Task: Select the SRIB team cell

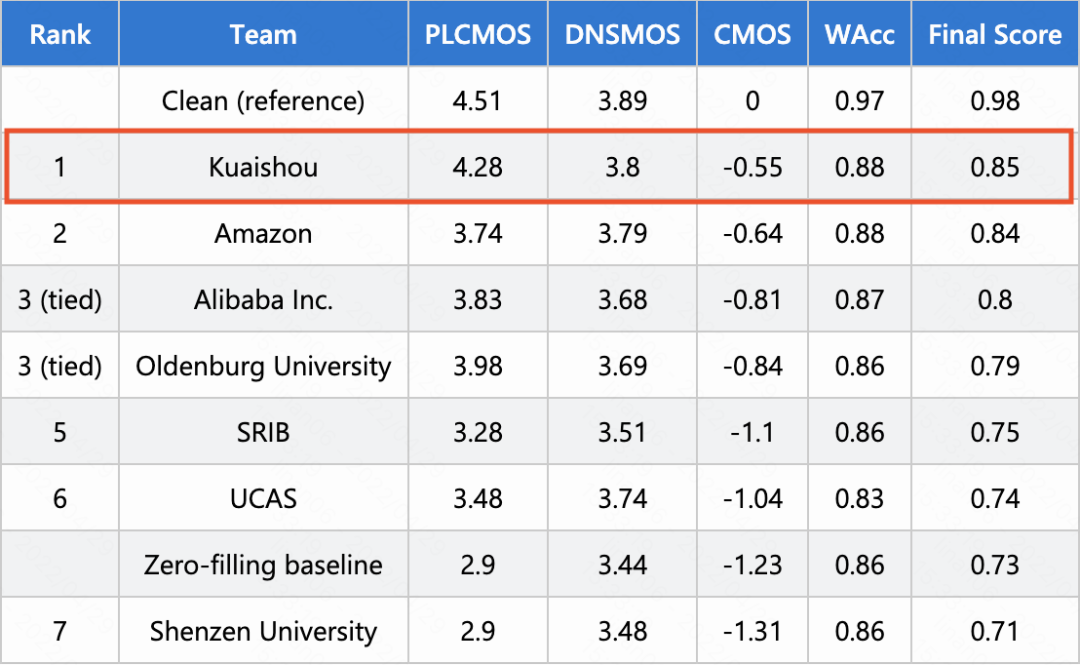Action: (263, 432)
